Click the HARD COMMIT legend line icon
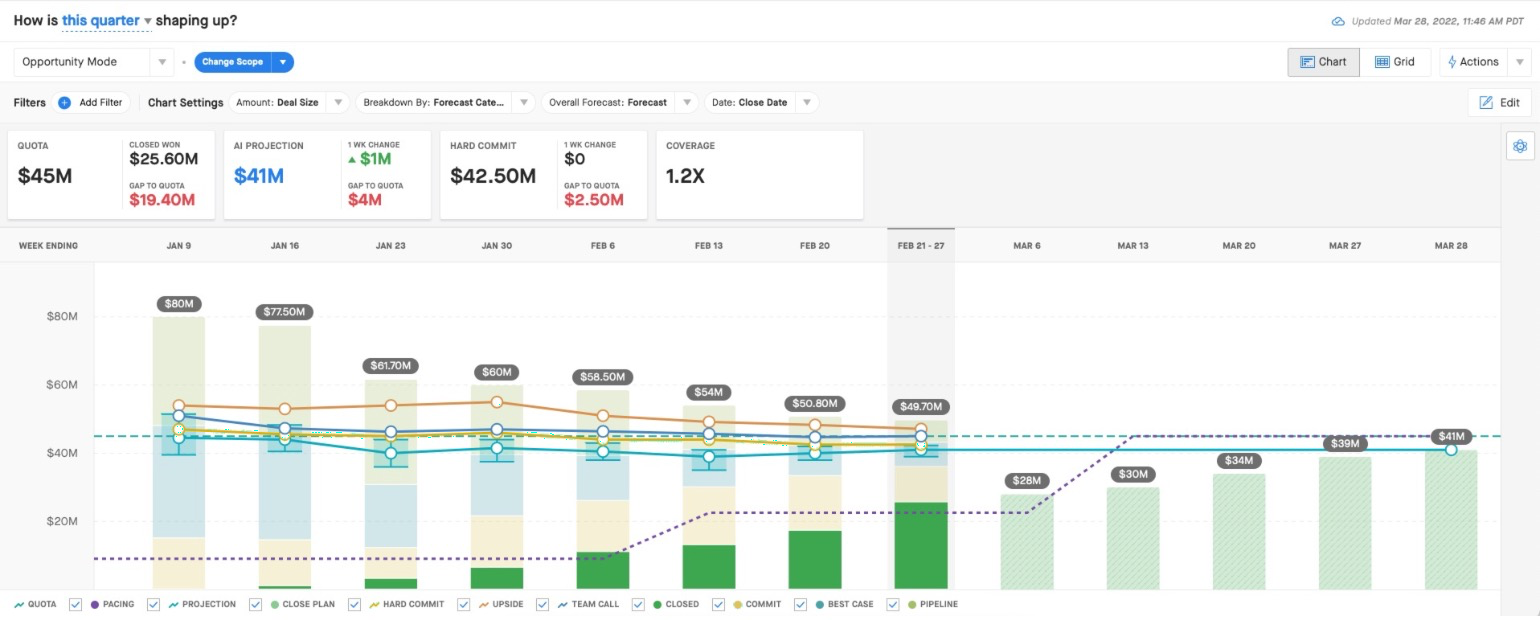1540x620 pixels. 374,604
